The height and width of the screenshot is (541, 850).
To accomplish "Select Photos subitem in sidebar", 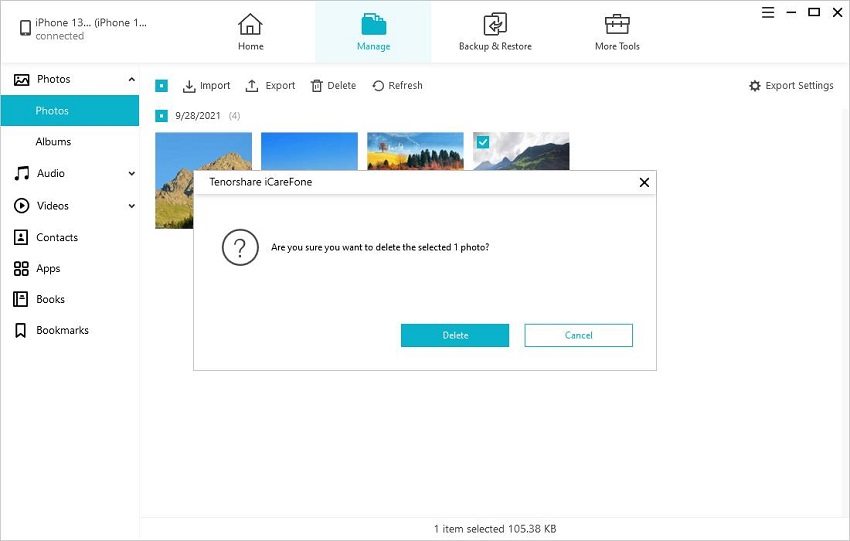I will coord(70,111).
